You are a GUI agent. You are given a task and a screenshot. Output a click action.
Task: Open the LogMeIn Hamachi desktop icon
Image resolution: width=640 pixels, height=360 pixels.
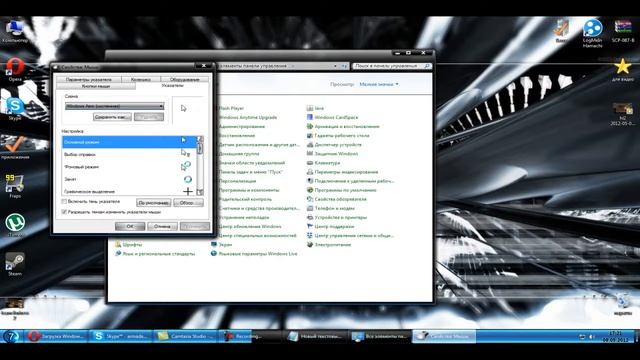[x=593, y=33]
